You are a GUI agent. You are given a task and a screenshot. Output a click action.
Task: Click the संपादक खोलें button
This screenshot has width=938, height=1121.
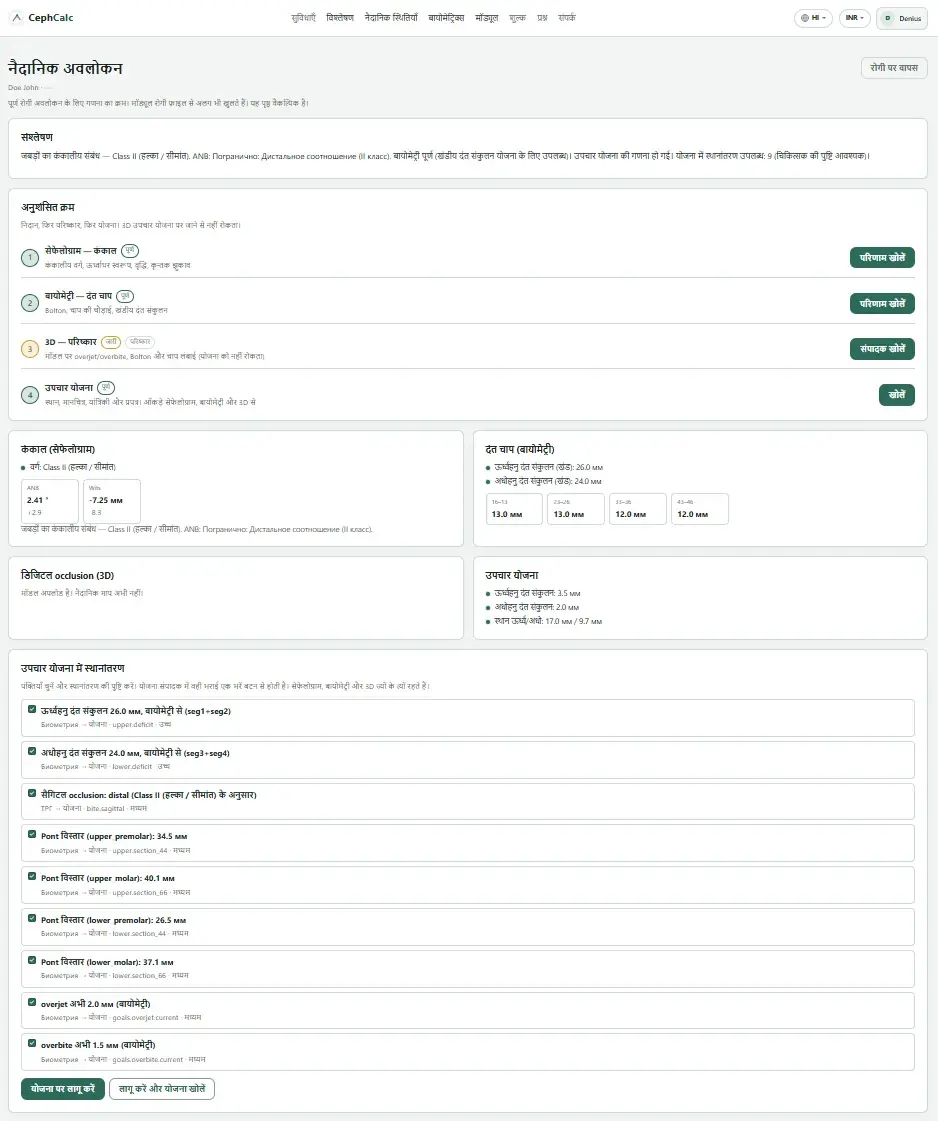point(882,349)
